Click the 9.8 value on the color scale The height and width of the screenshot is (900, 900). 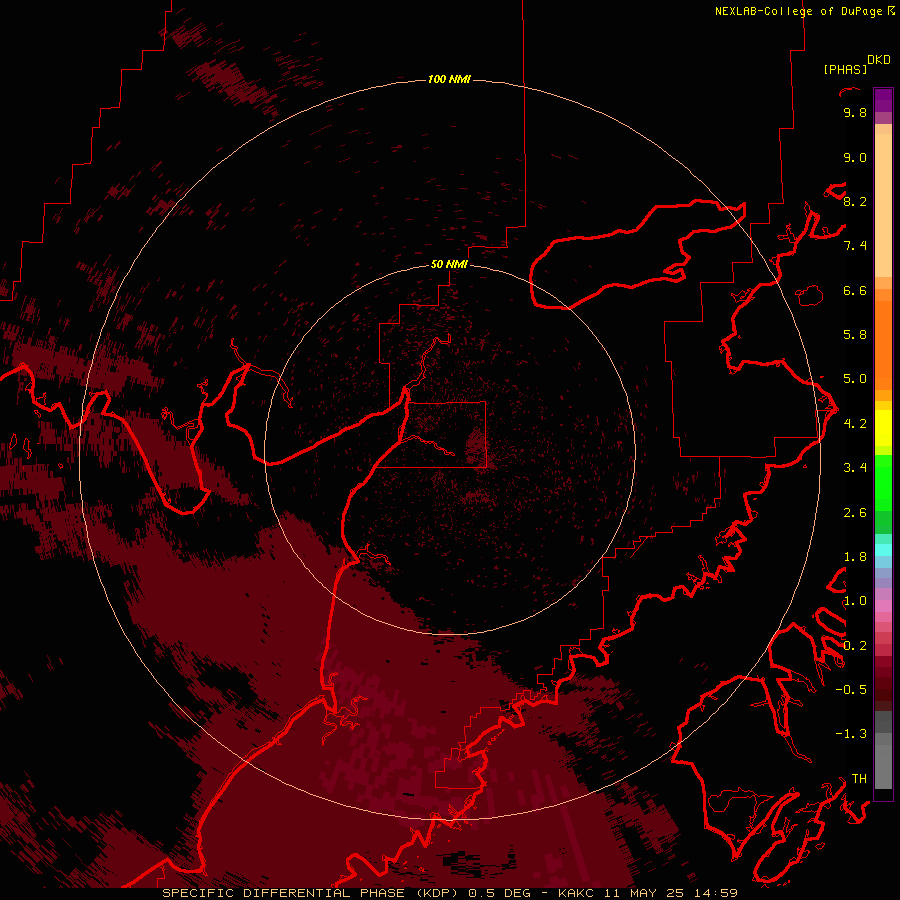pos(855,112)
